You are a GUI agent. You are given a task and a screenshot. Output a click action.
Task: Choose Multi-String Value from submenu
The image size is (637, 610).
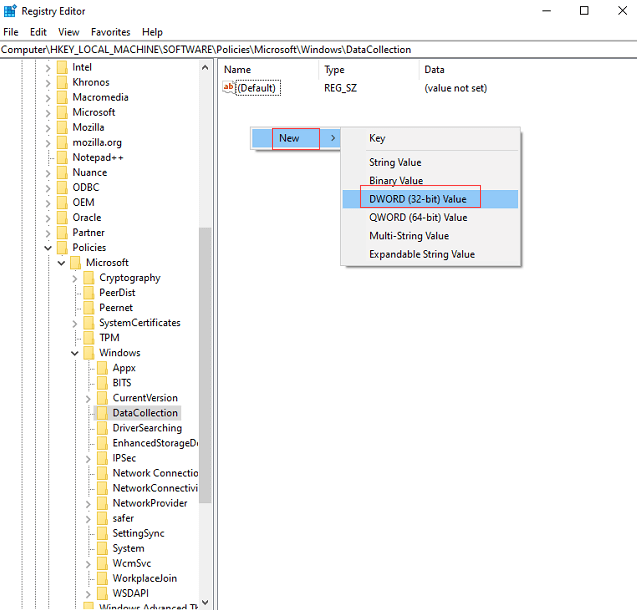click(430, 236)
